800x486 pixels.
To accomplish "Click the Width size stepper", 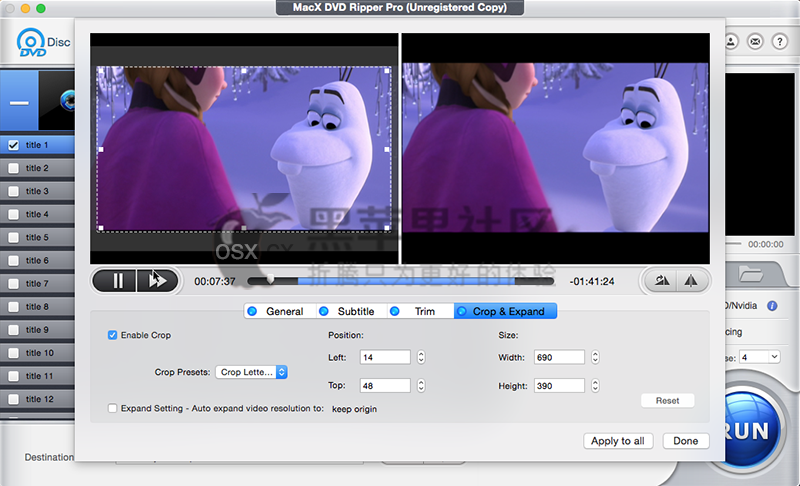I will [595, 357].
